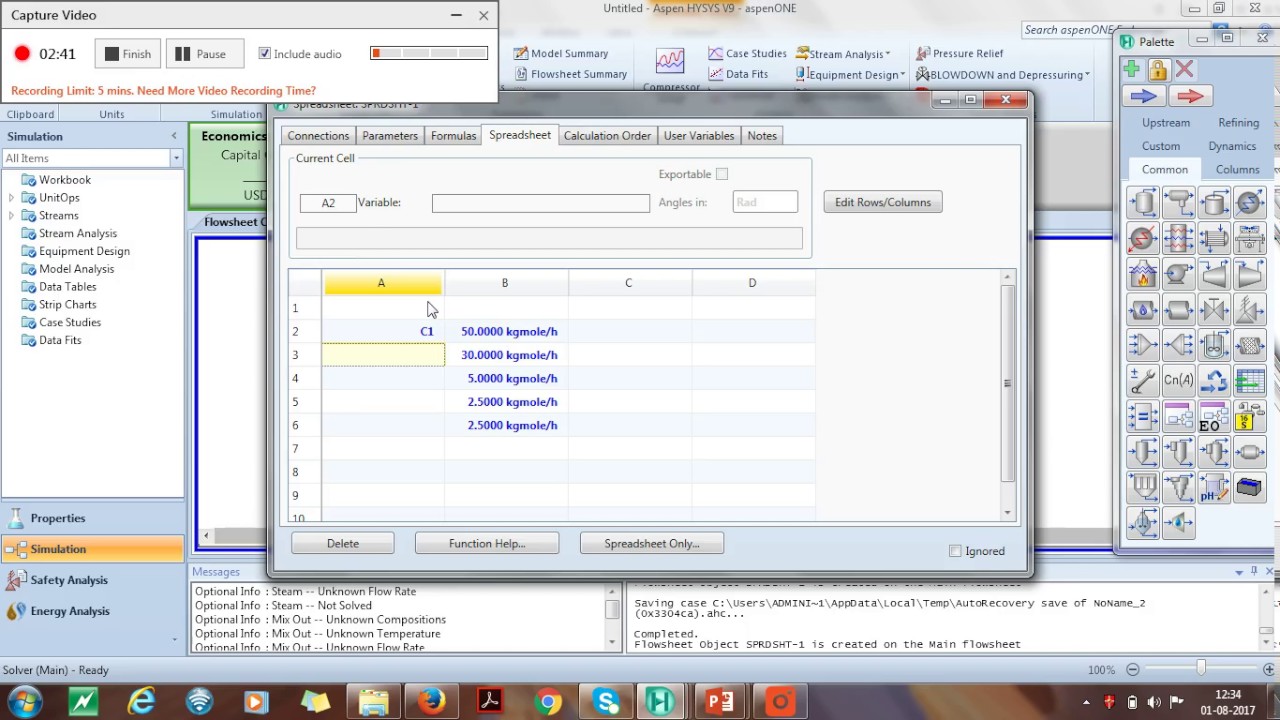Expand the UnitOps tree node
This screenshot has width=1280, height=720.
pos(11,198)
